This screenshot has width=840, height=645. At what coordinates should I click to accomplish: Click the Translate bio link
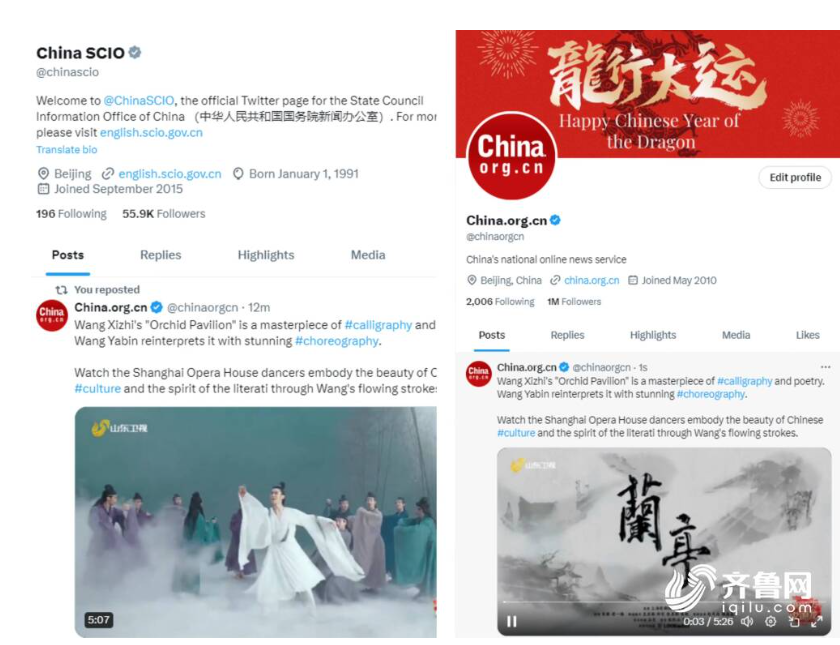tap(67, 149)
